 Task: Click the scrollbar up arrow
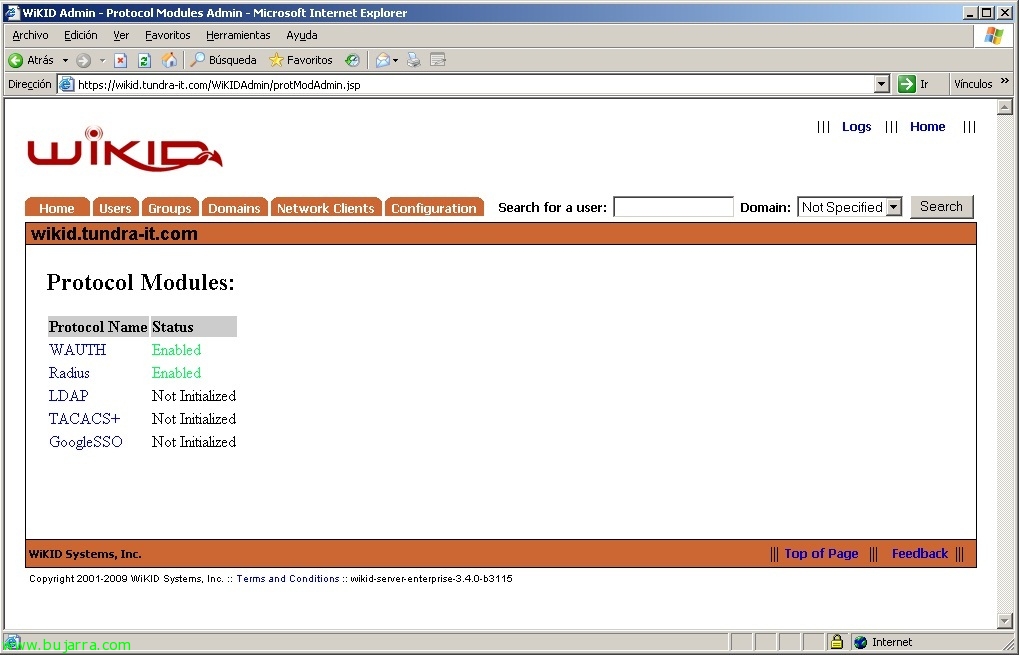[1005, 107]
